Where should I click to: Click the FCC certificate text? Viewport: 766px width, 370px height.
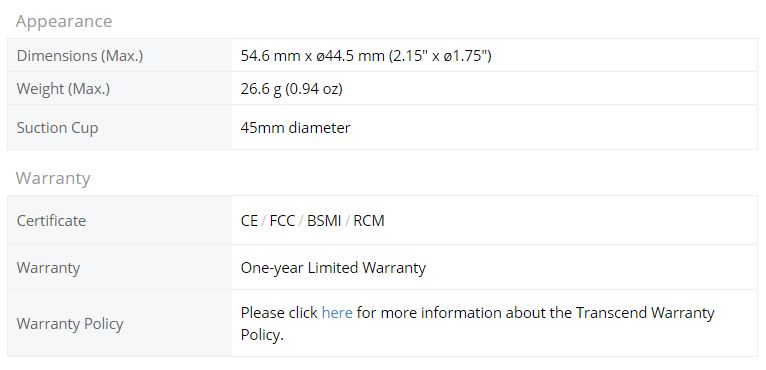pos(282,220)
